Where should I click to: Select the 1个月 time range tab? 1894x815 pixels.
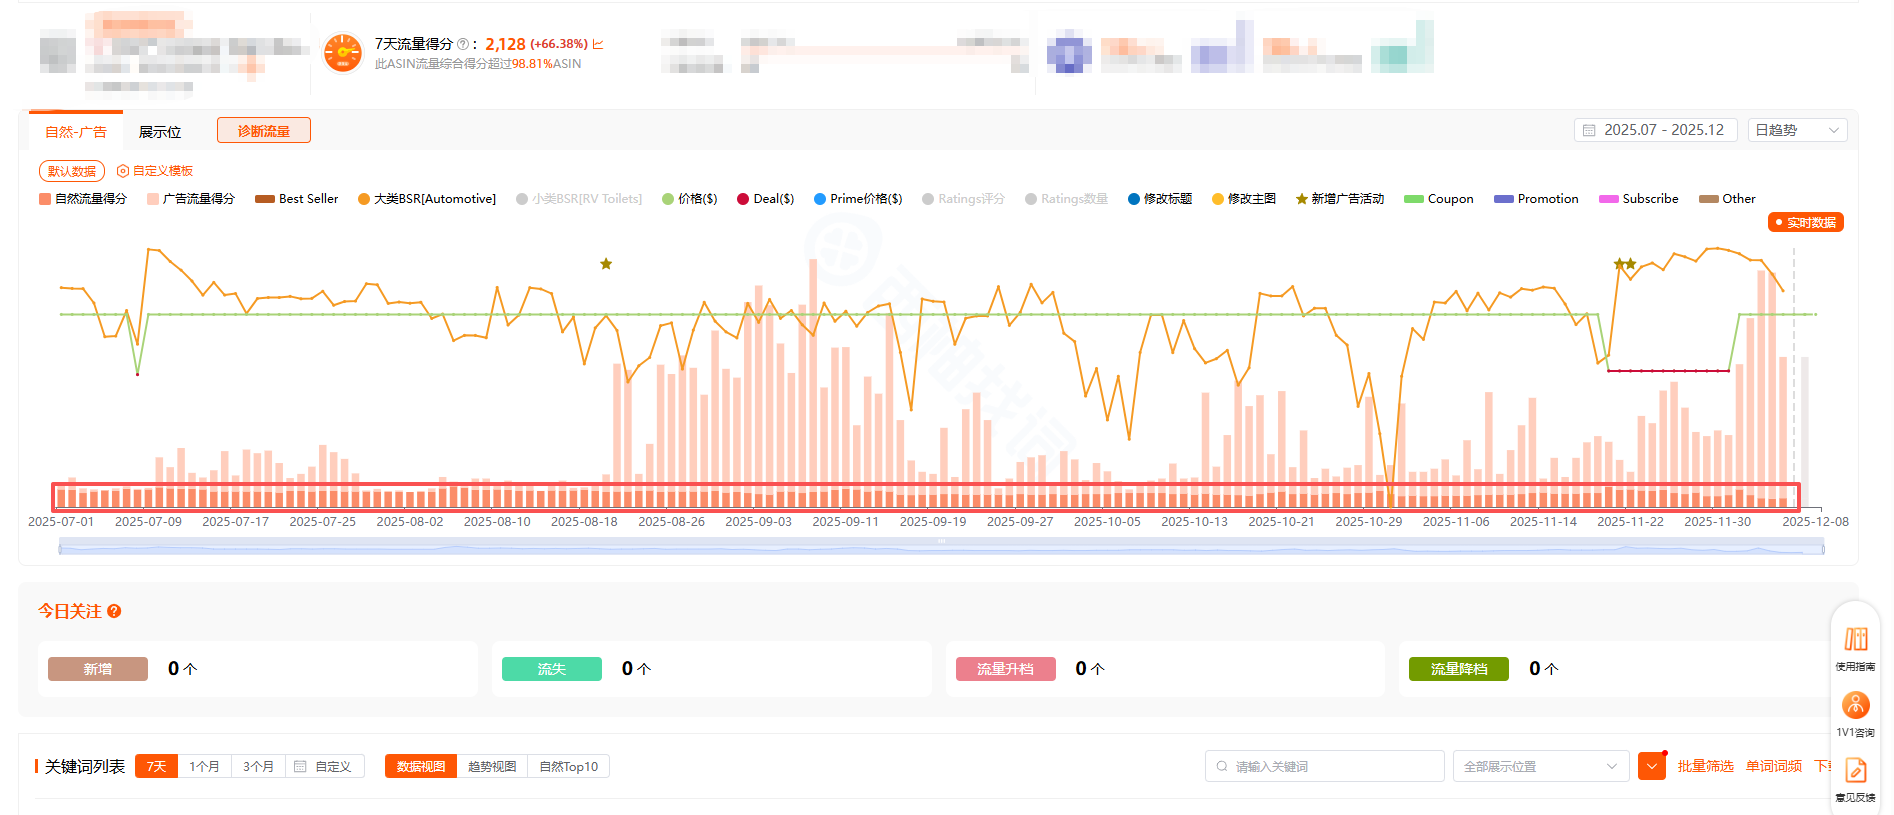204,766
